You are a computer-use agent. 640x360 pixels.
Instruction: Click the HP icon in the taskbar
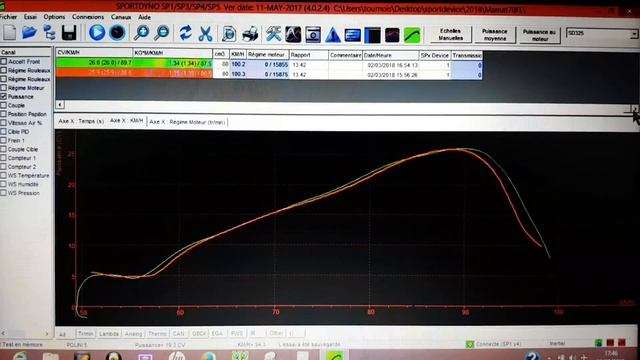(x=177, y=356)
